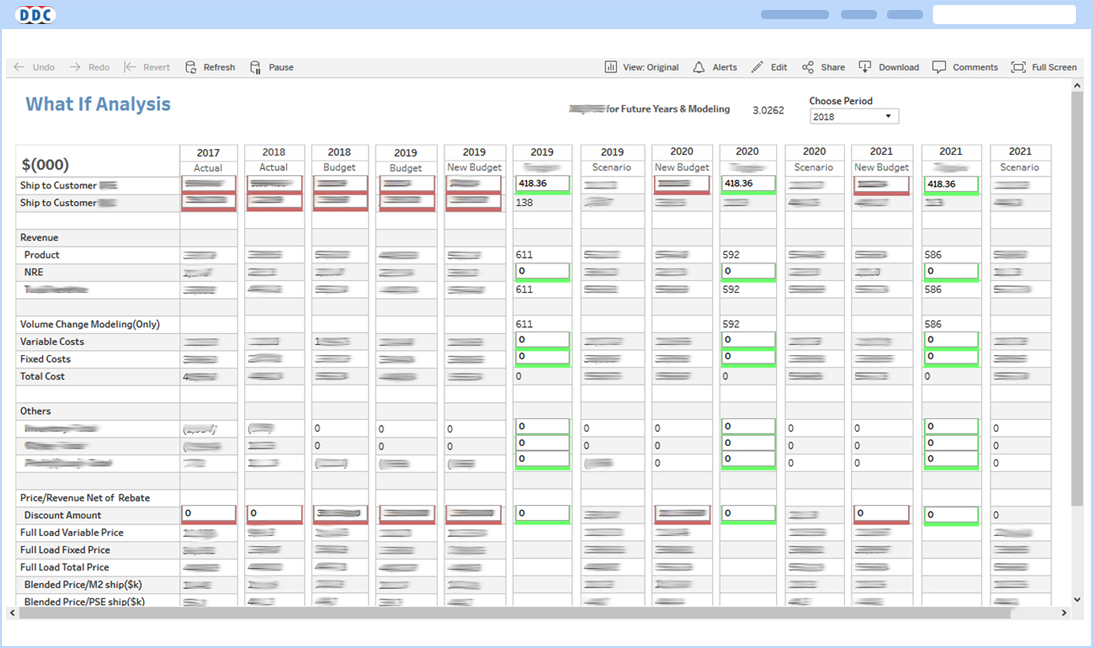Select the 2019 NRE input cell

(x=541, y=271)
